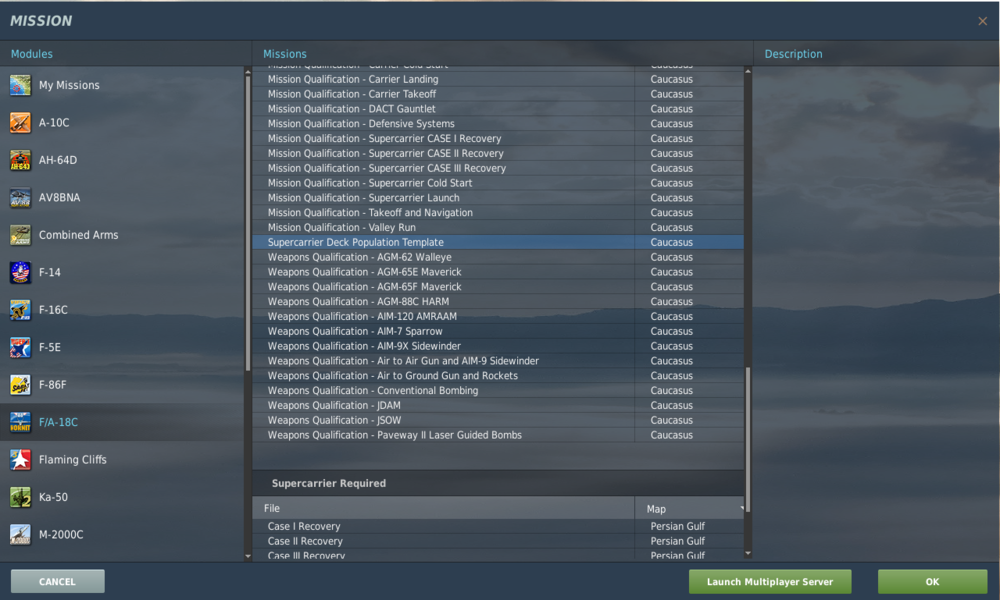Viewport: 1000px width, 600px height.
Task: Choose the AH-64D module icon
Action: (x=20, y=160)
